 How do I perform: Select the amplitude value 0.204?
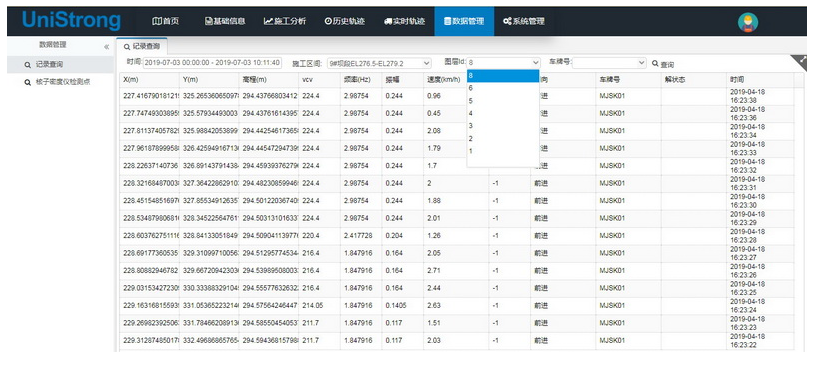tap(394, 235)
